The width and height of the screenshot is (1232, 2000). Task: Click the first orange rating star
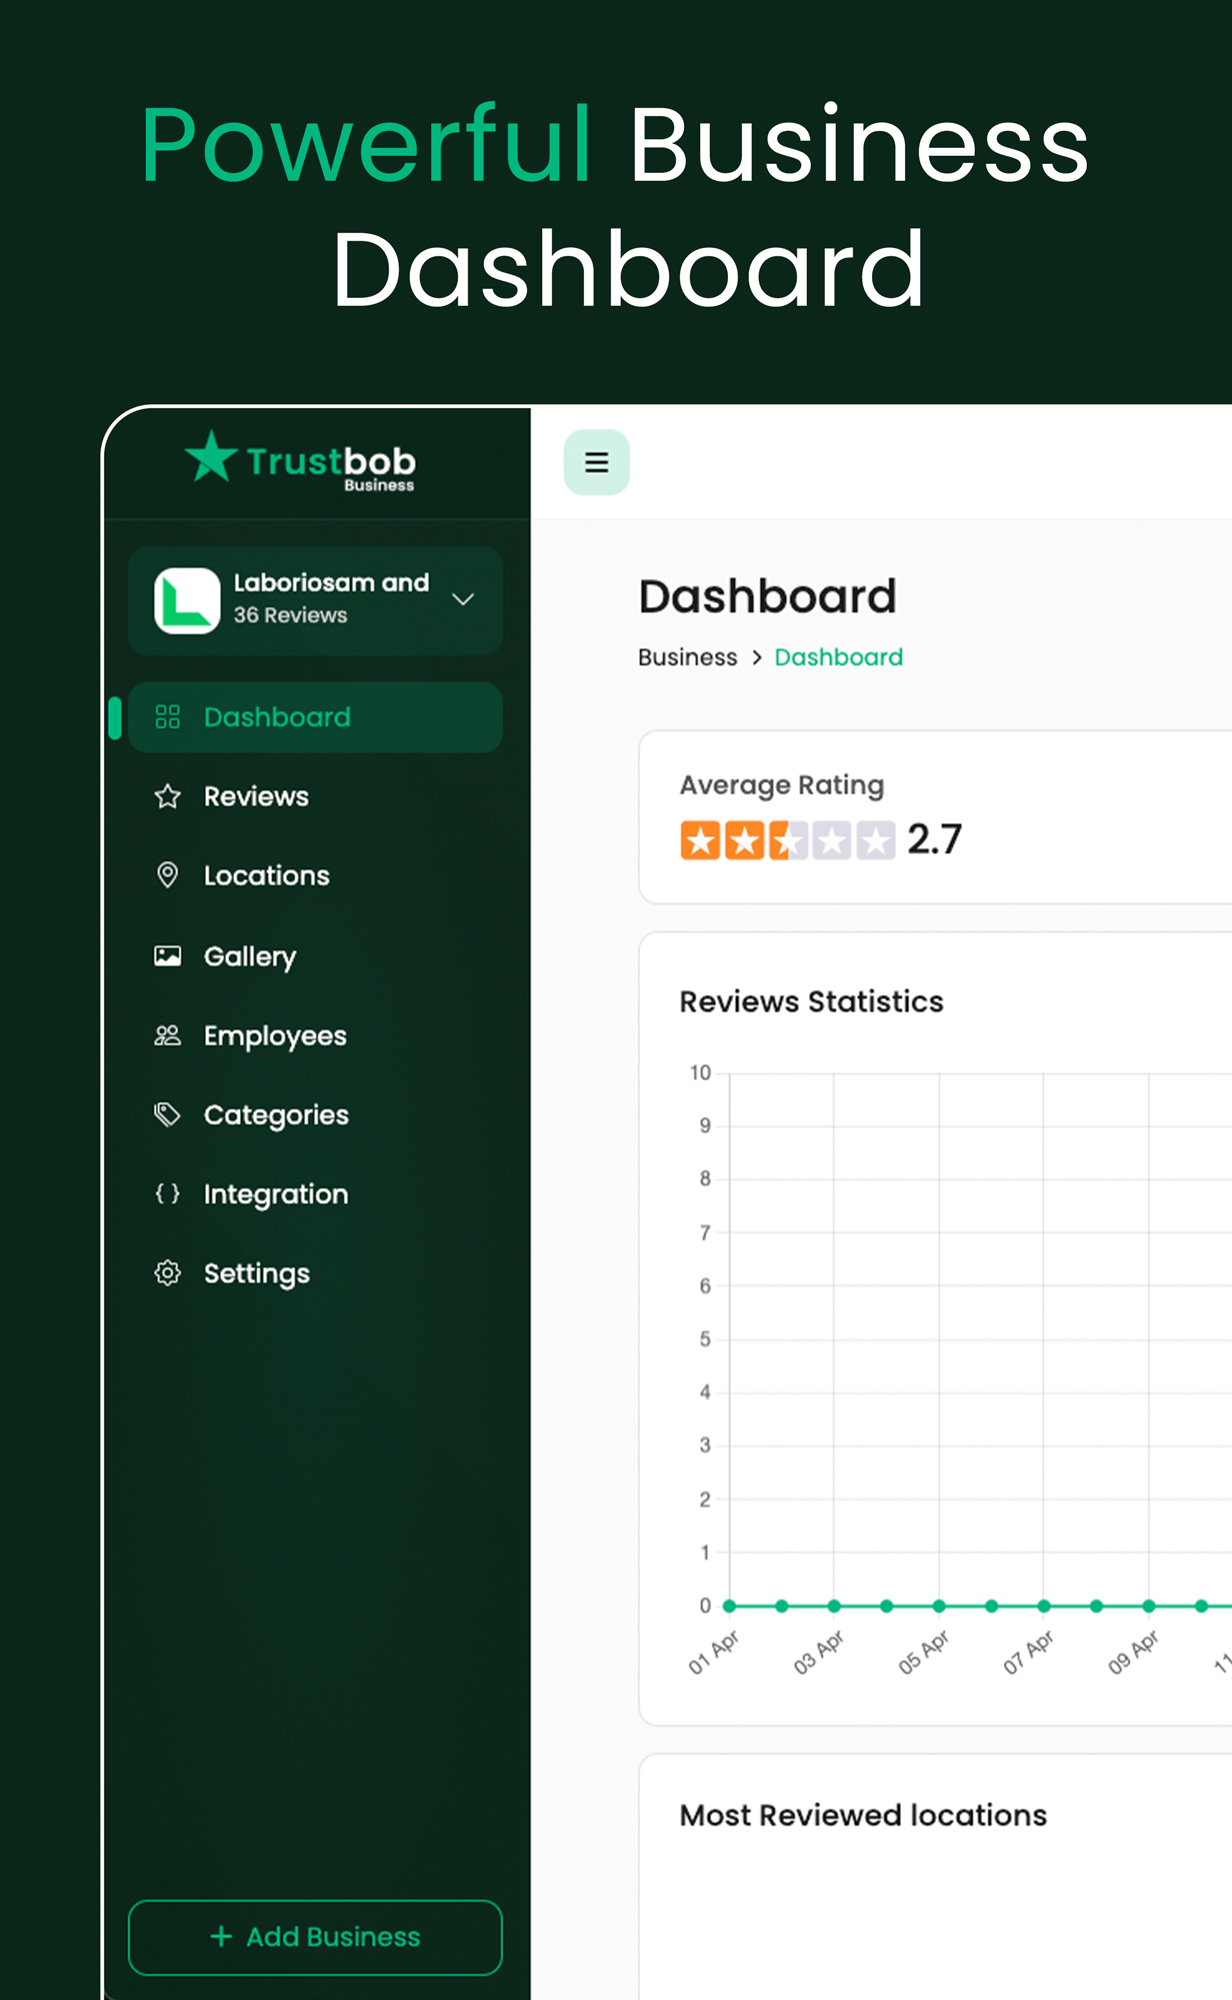coord(700,841)
